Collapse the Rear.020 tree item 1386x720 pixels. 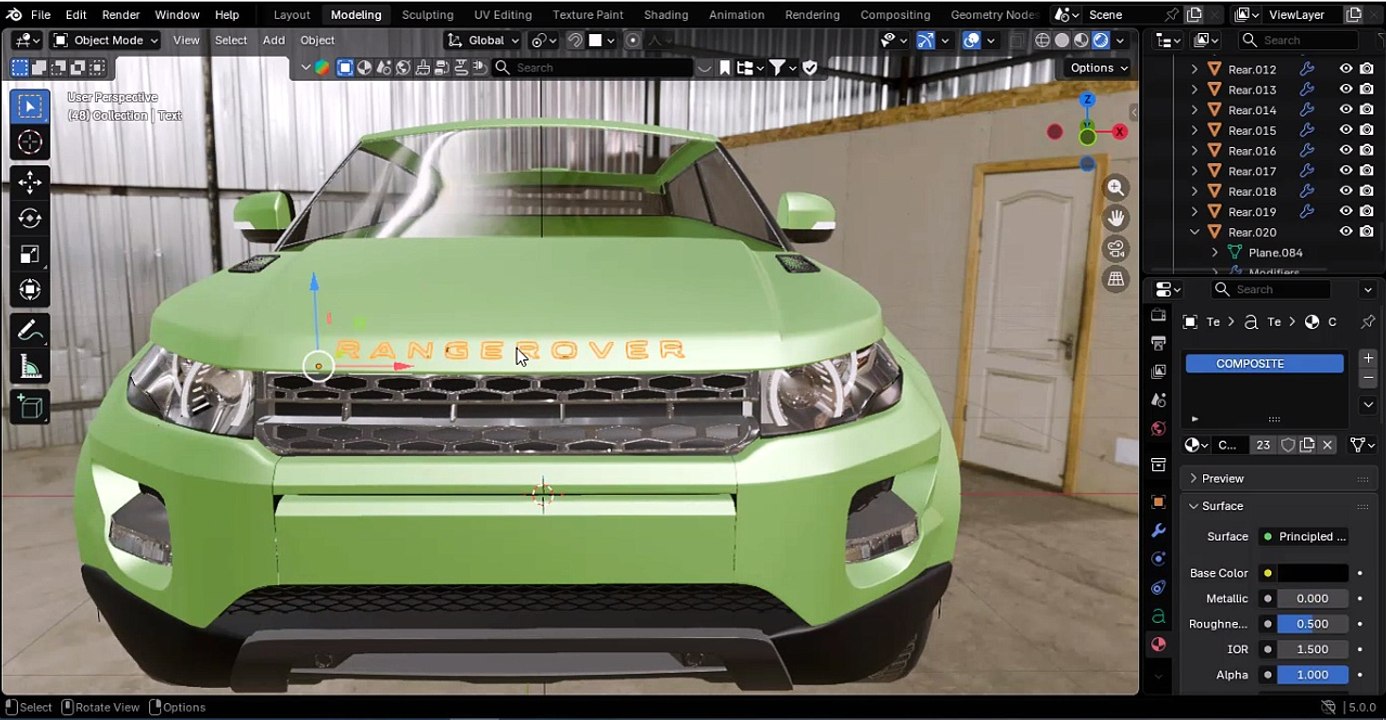click(1194, 232)
